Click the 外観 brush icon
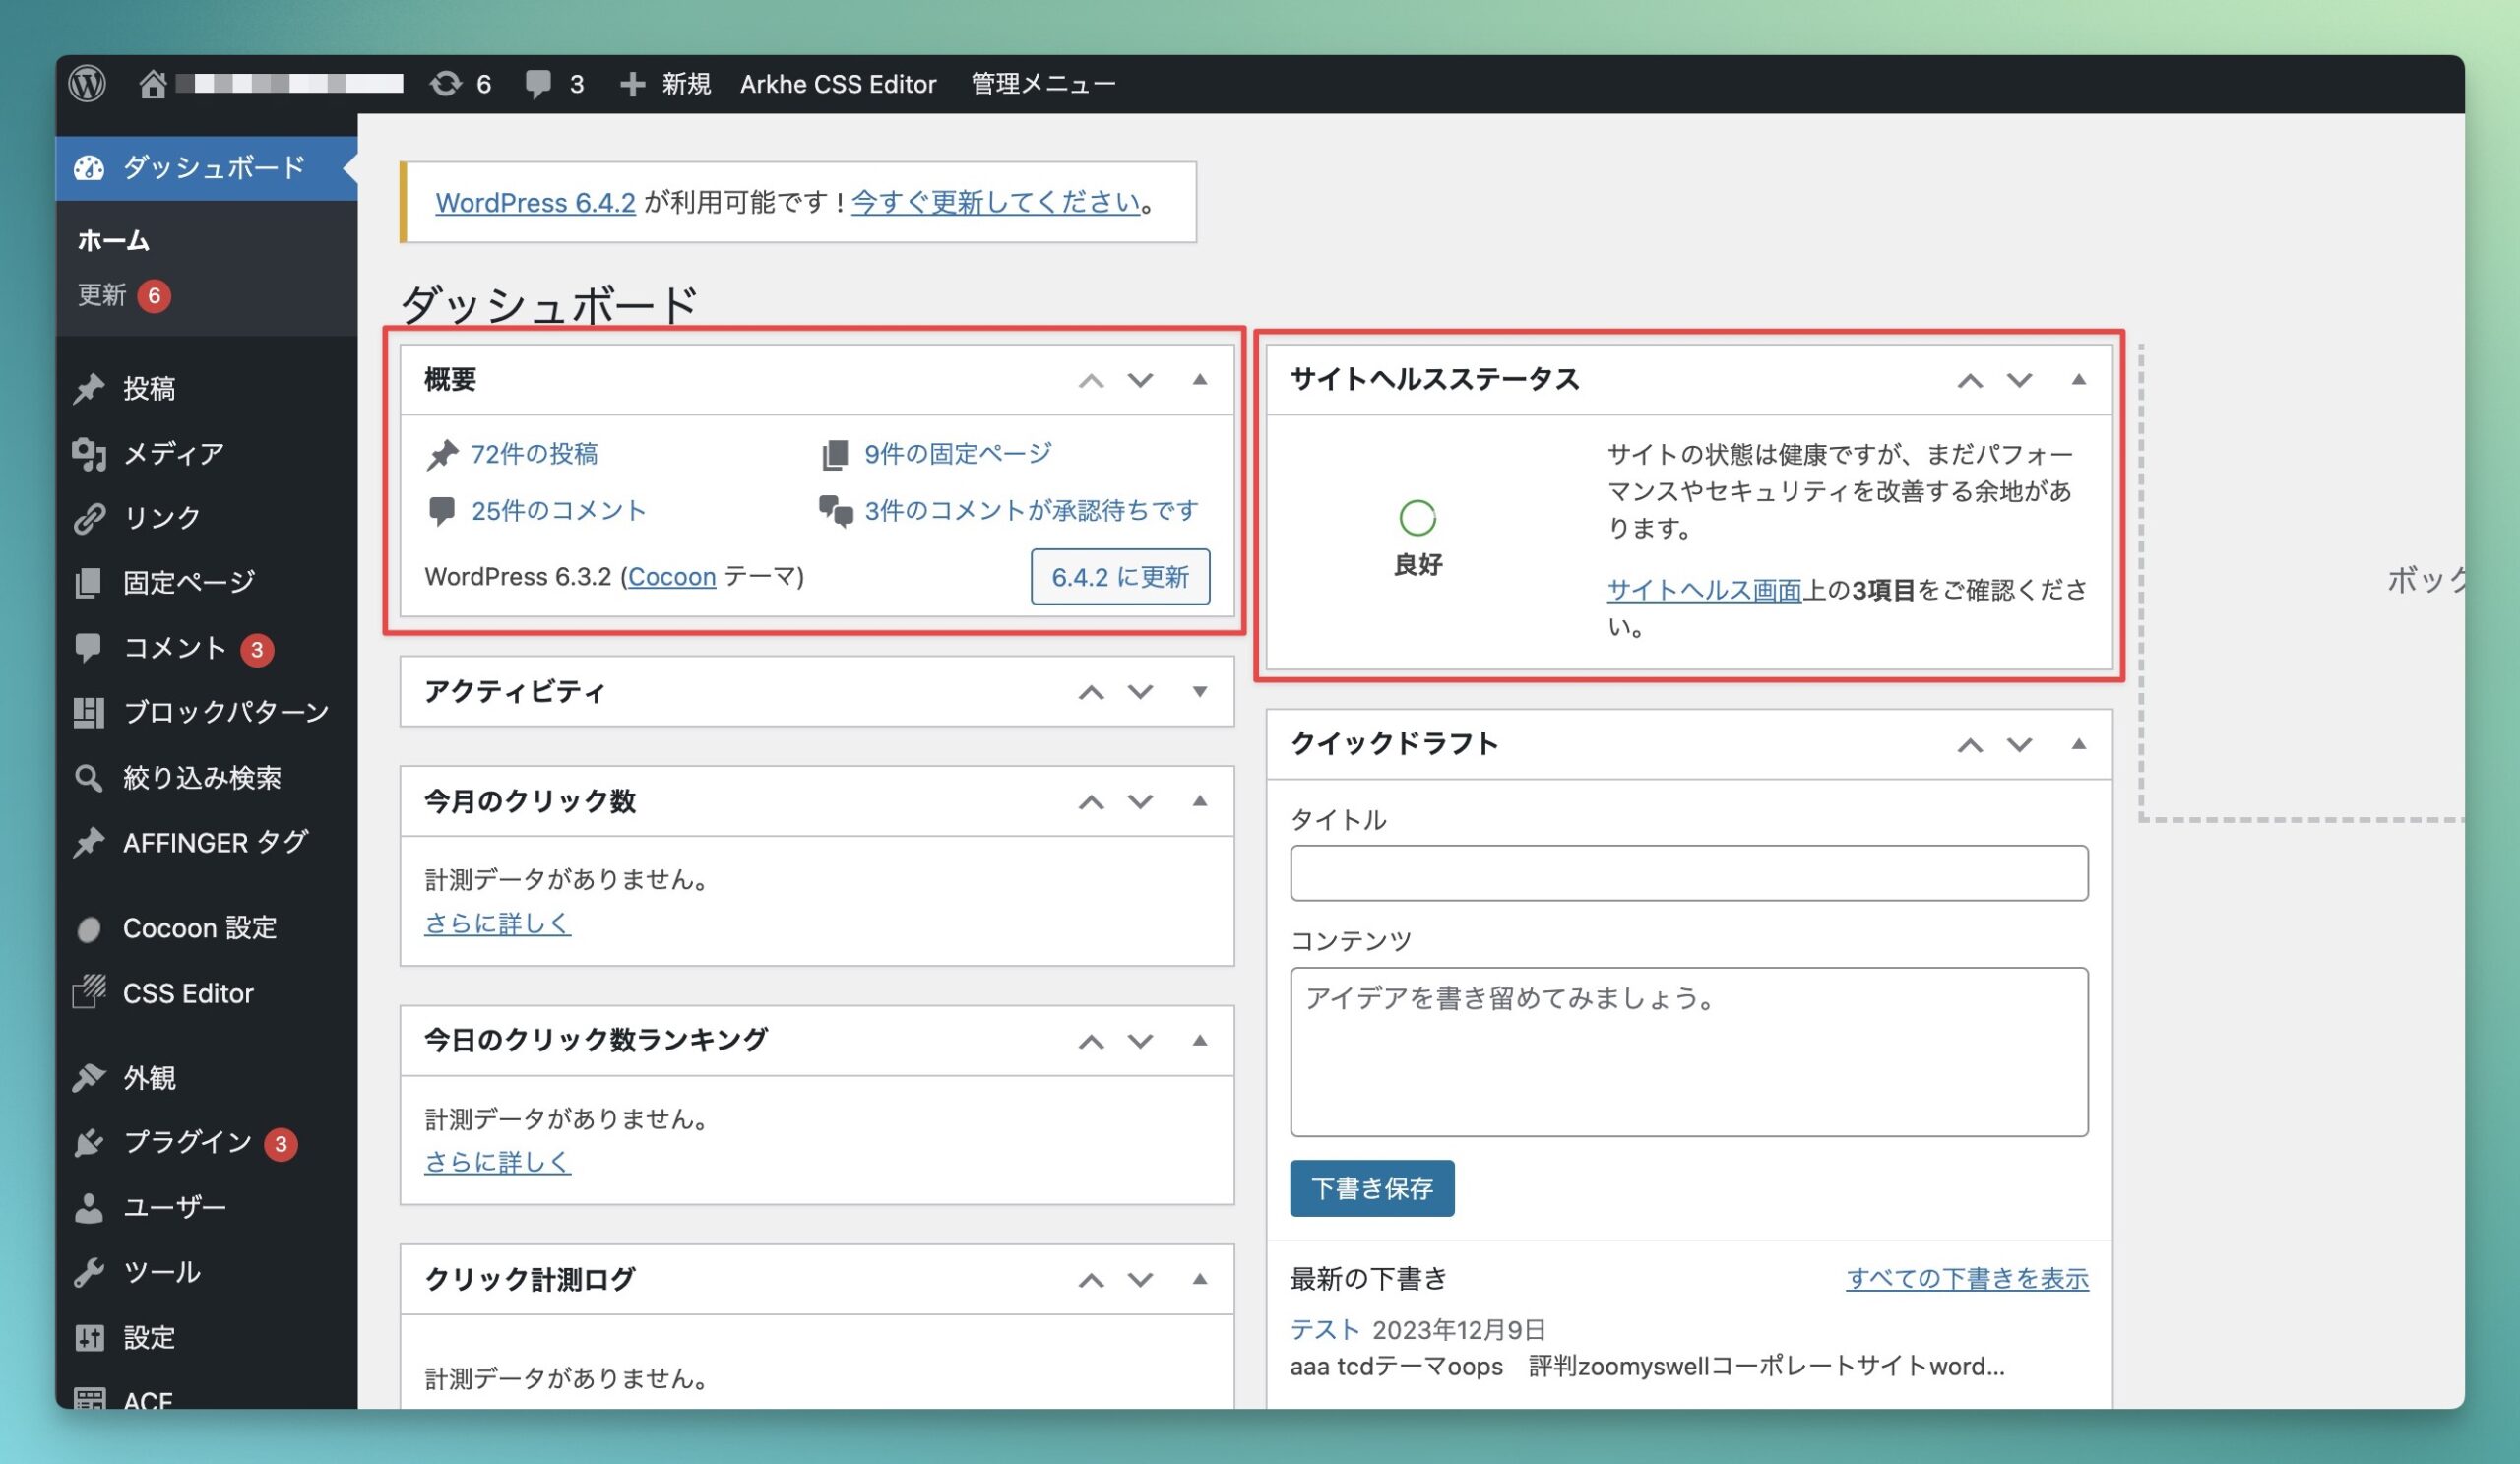The width and height of the screenshot is (2520, 1464). coord(89,1077)
